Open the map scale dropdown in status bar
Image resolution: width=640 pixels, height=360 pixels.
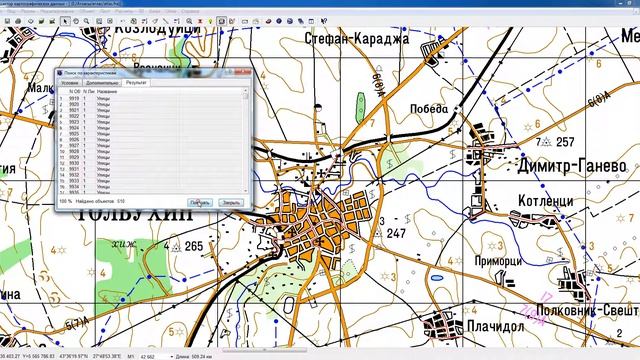[x=171, y=356]
